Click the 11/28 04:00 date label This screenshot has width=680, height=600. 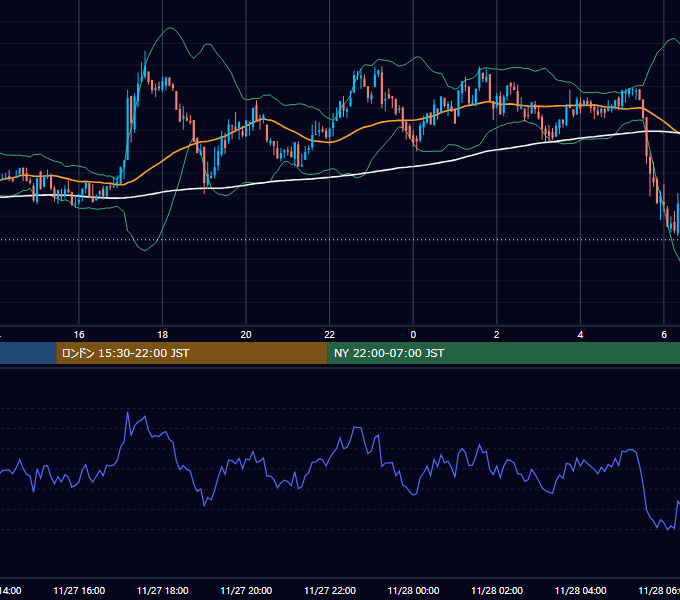point(580,591)
